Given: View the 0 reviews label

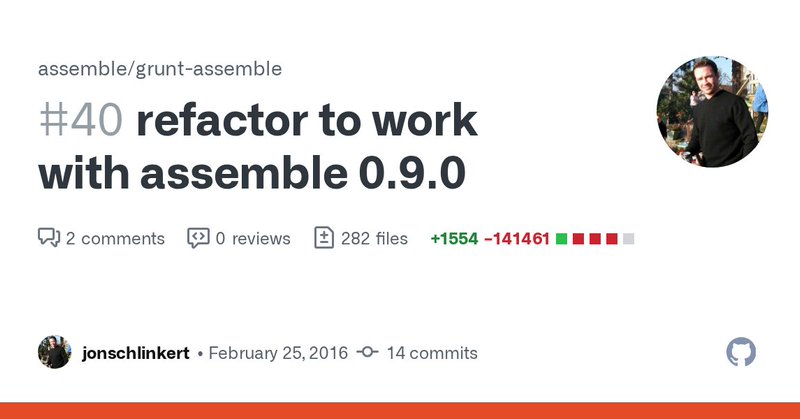Looking at the screenshot, I should pos(253,238).
